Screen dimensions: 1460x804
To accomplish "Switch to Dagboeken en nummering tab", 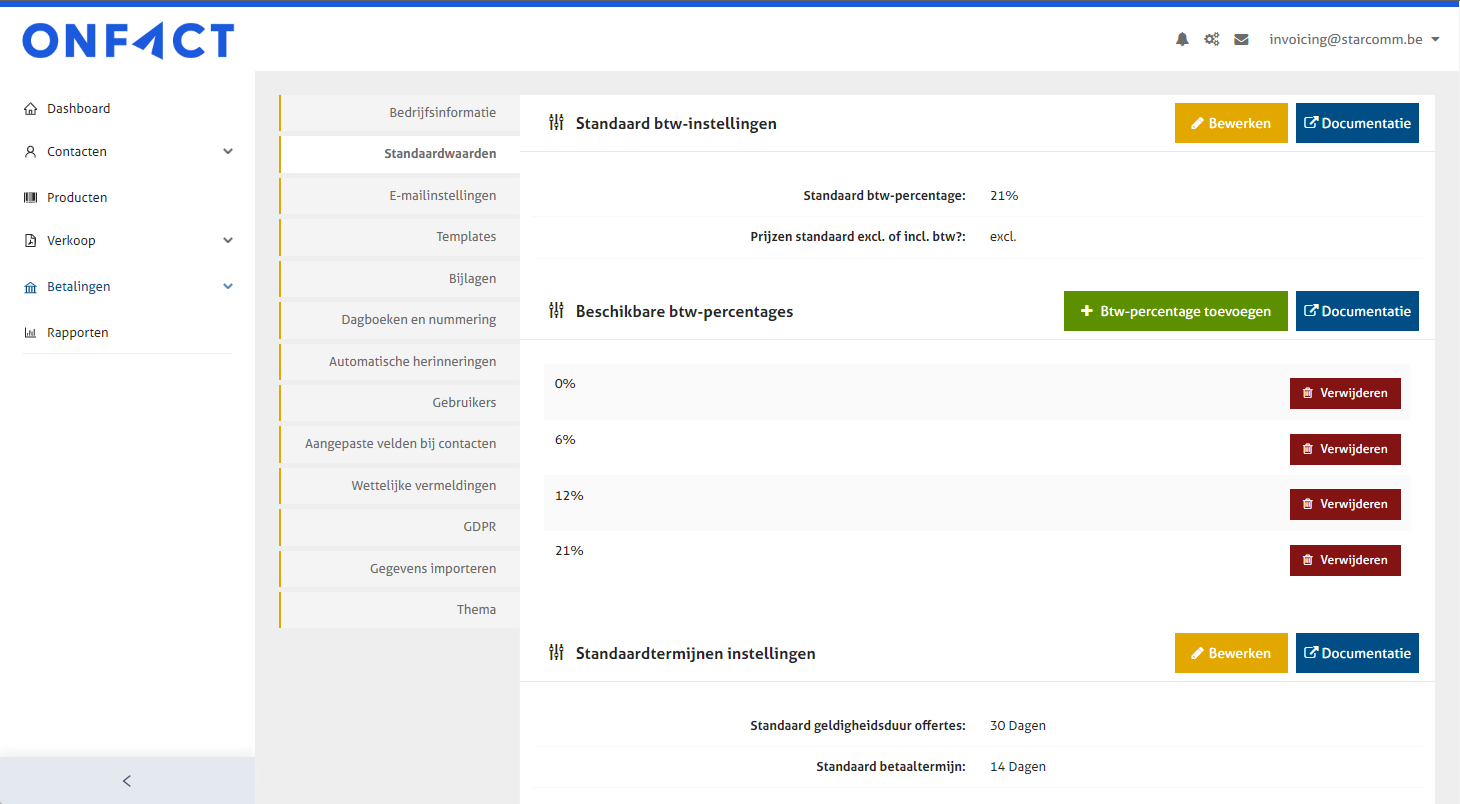I will tap(418, 320).
